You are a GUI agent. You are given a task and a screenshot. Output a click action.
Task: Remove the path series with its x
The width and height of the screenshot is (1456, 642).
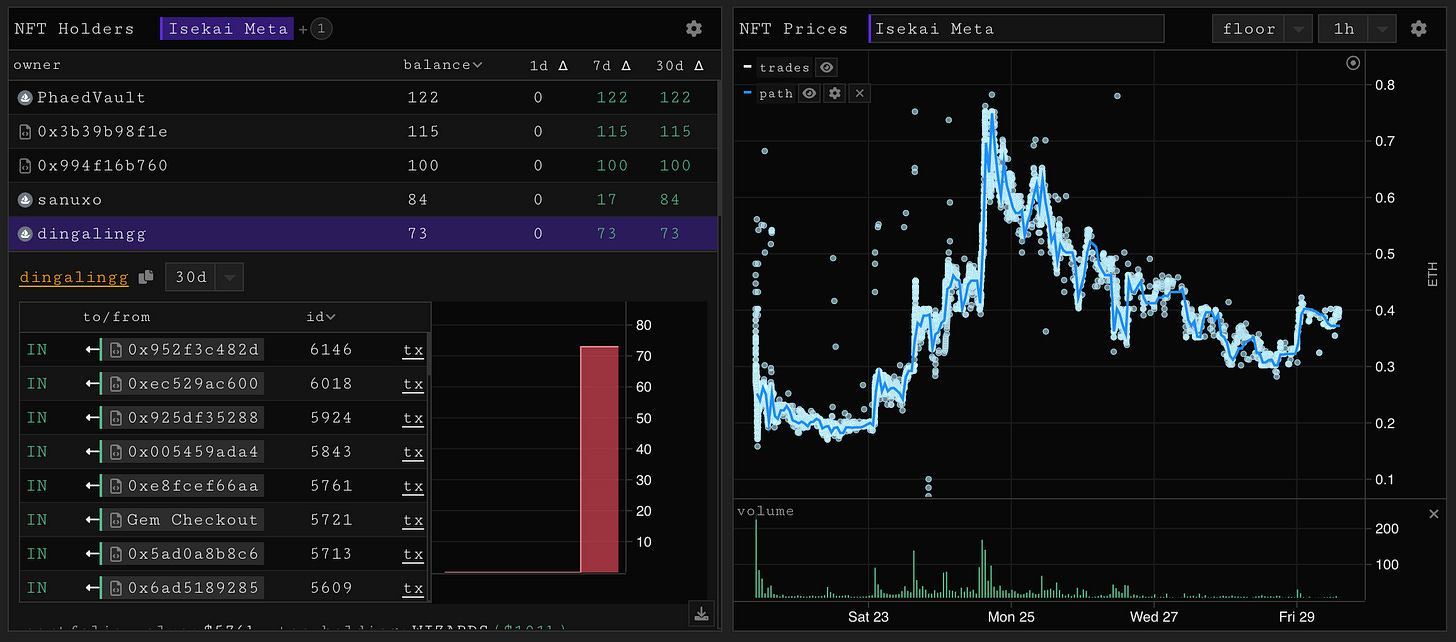(861, 93)
